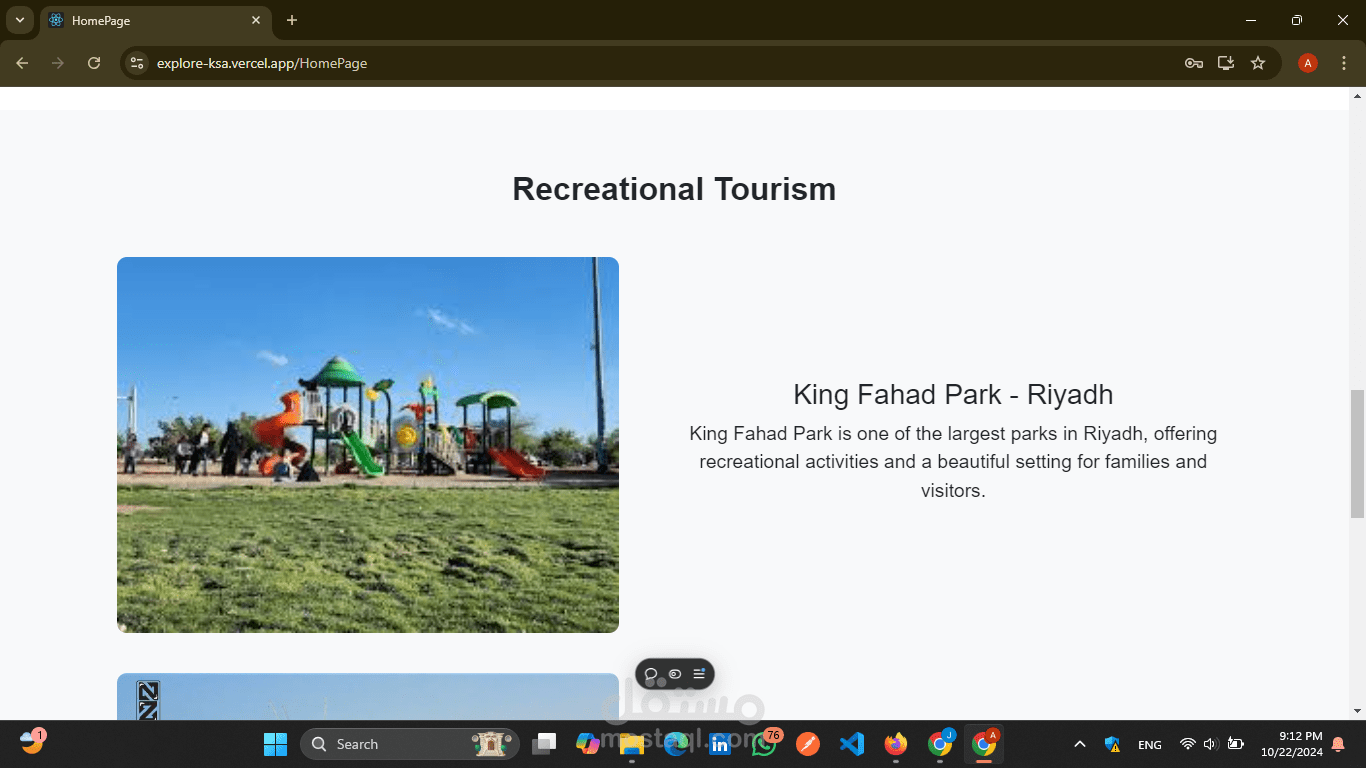This screenshot has width=1366, height=768.
Task: Restore down the Chrome window
Action: coord(1297,20)
